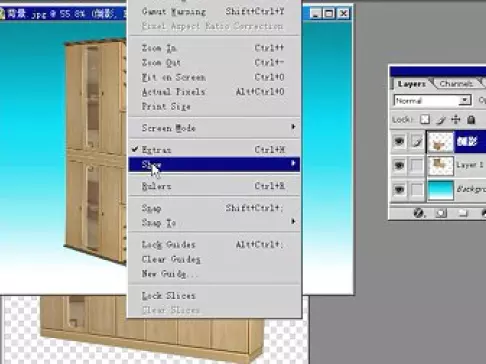The height and width of the screenshot is (364, 486).
Task: Expand the Snap To submenu
Action: tap(214, 222)
